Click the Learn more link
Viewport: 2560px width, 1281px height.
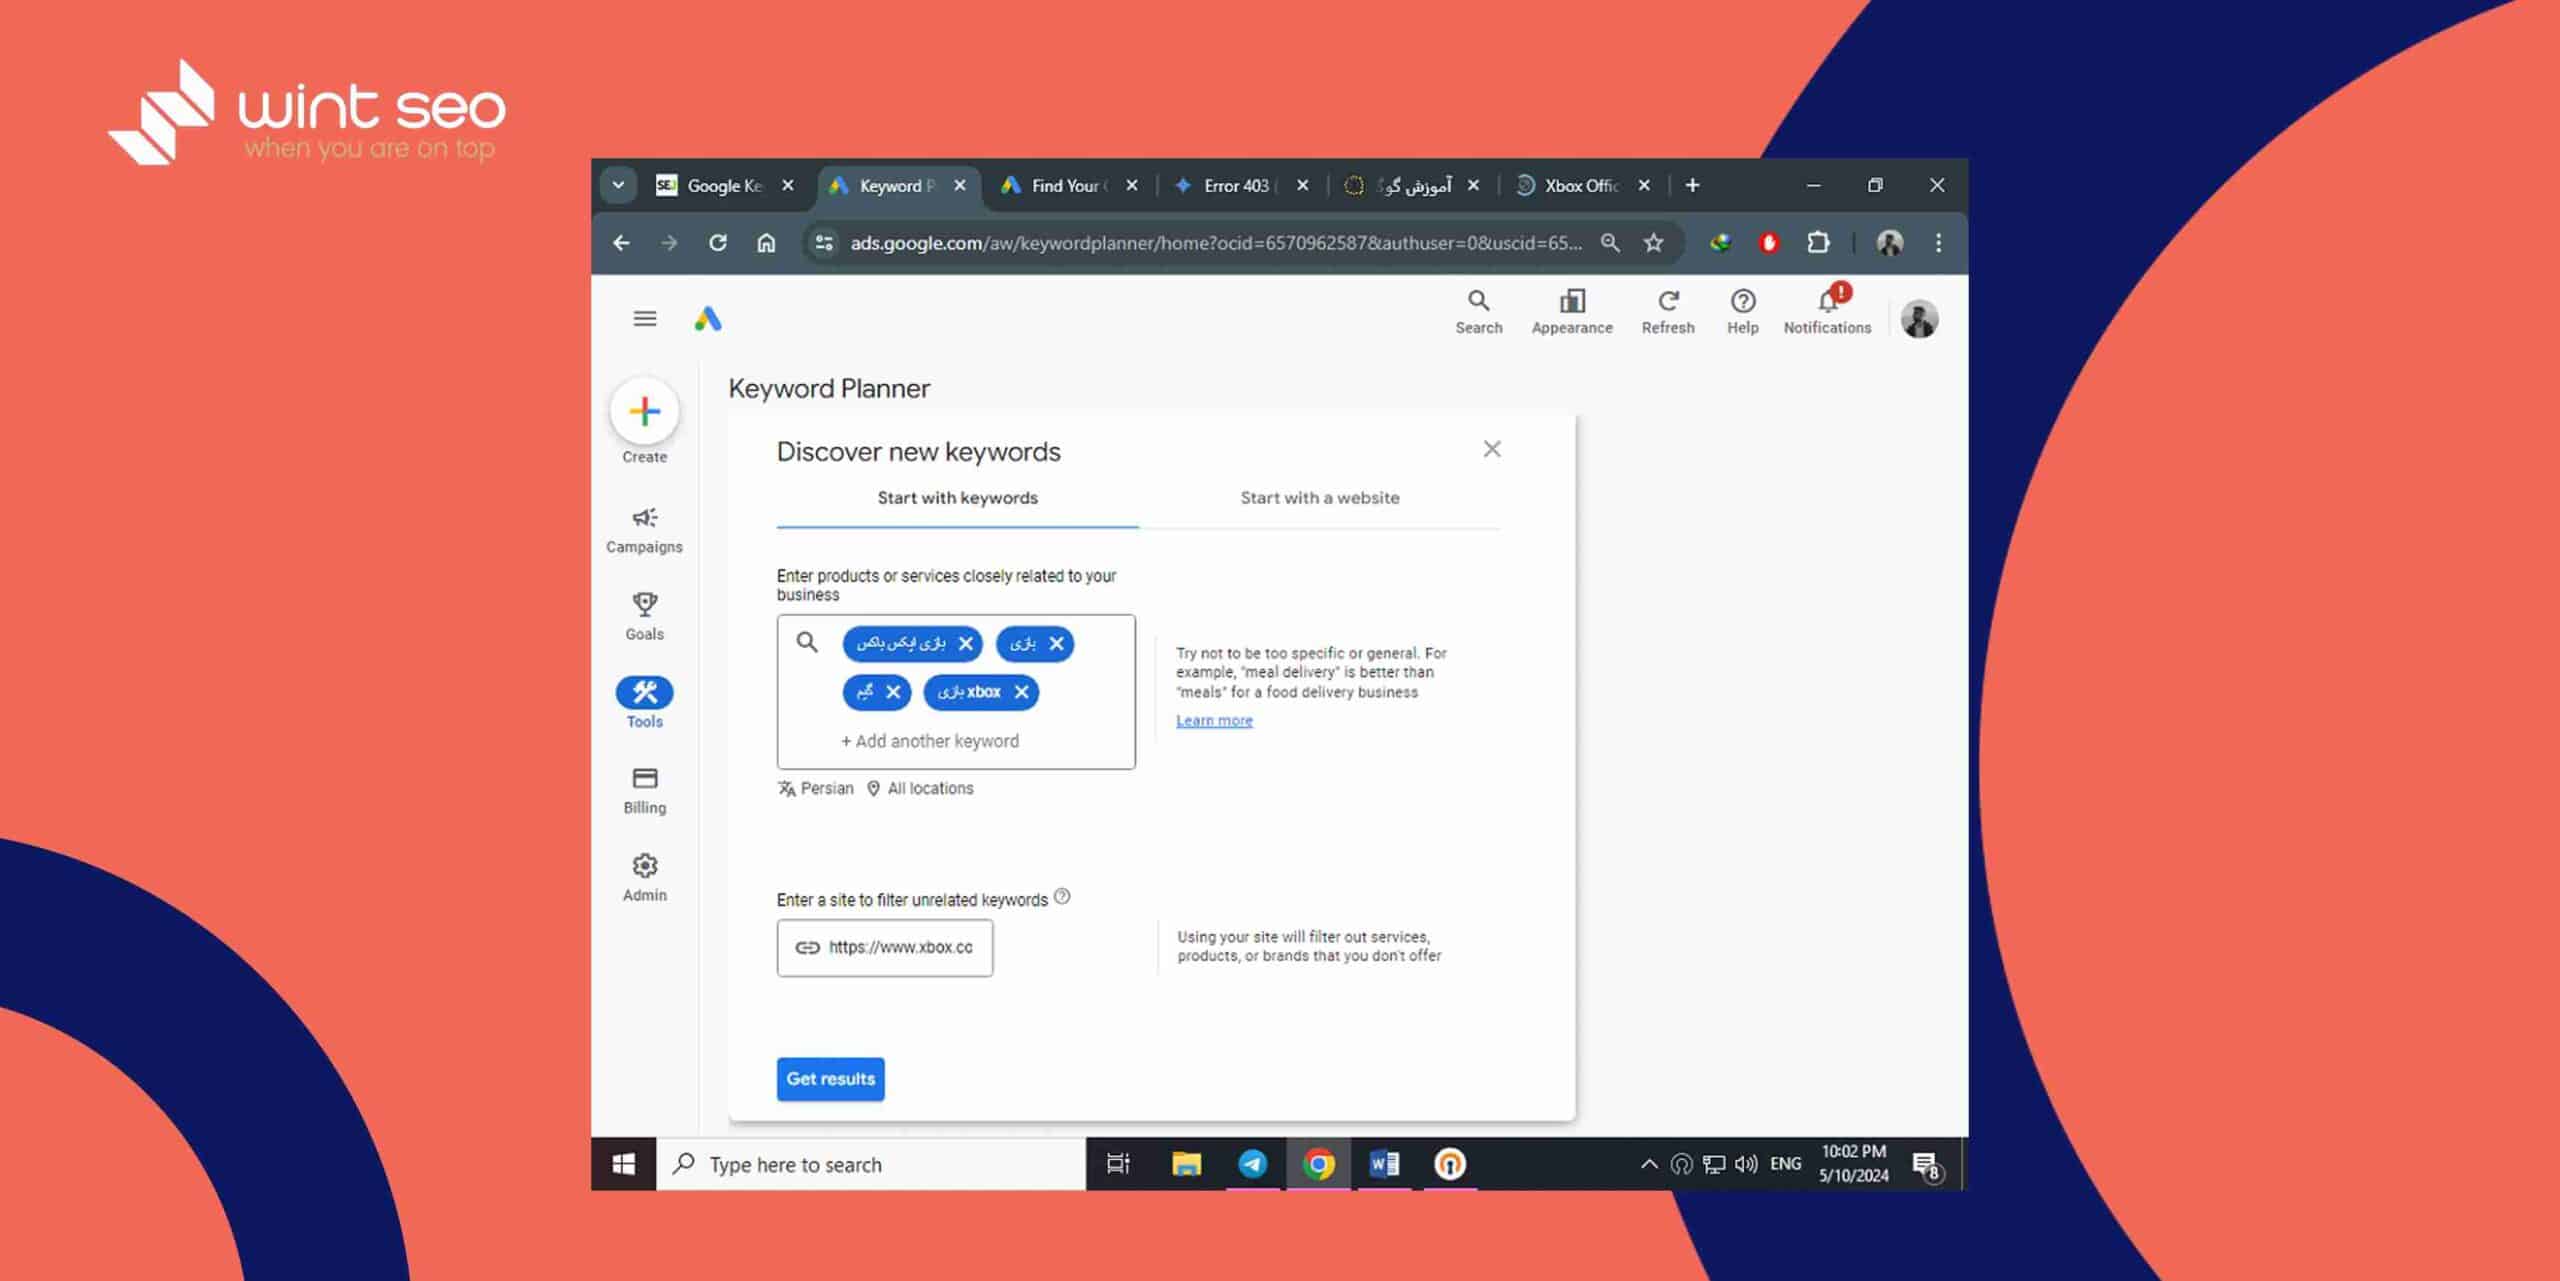pos(1214,721)
